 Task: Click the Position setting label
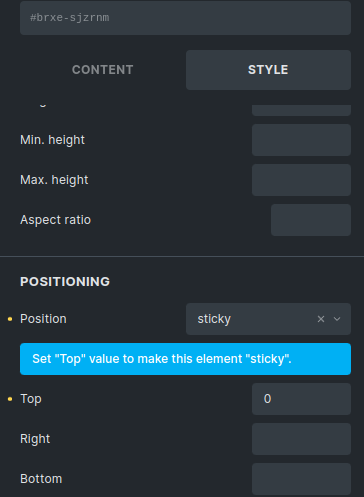[43, 319]
